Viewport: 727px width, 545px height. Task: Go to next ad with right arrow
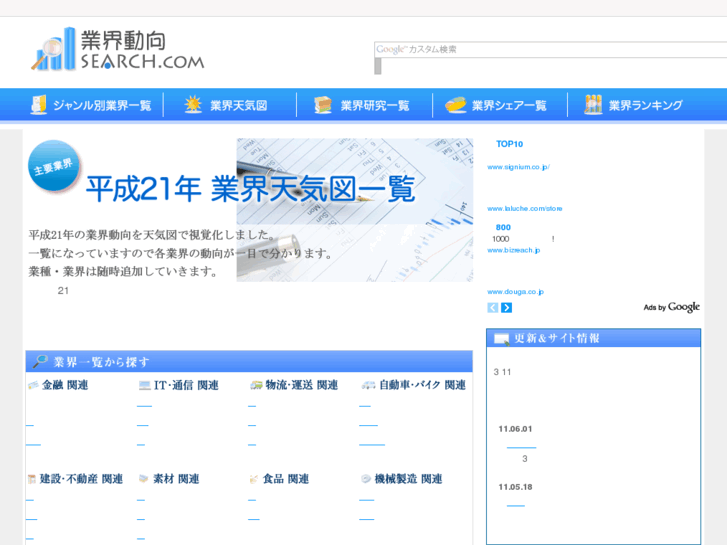[x=506, y=308]
